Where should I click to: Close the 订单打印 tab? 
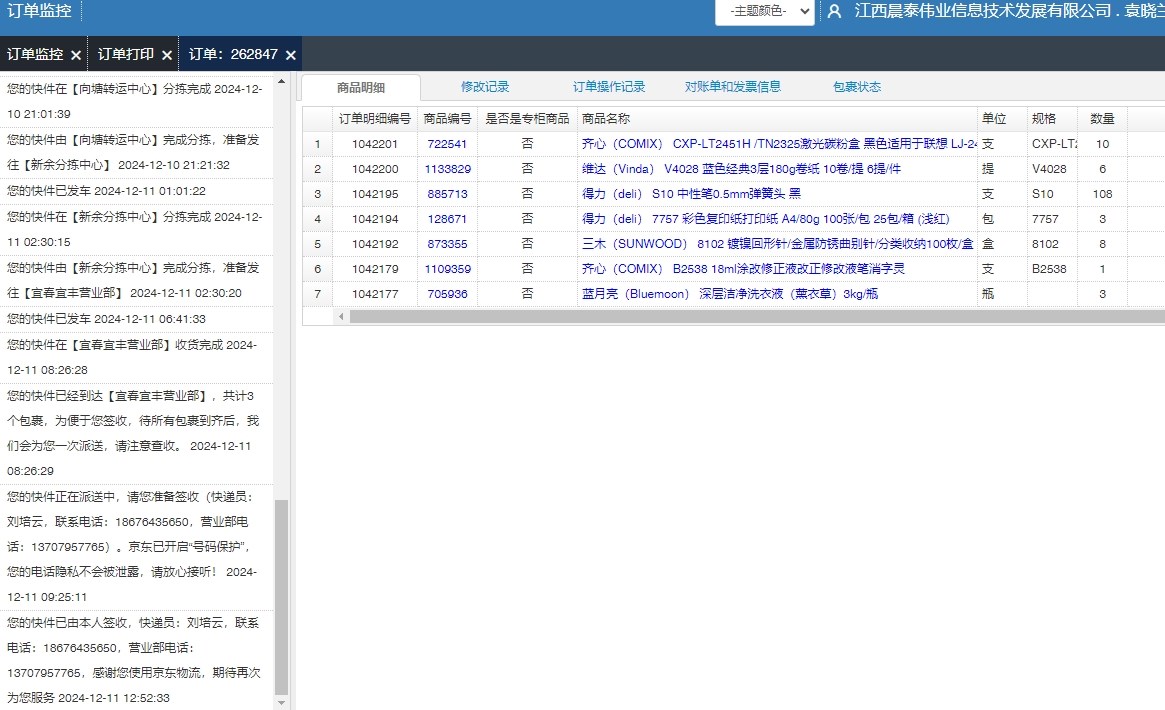[x=167, y=55]
